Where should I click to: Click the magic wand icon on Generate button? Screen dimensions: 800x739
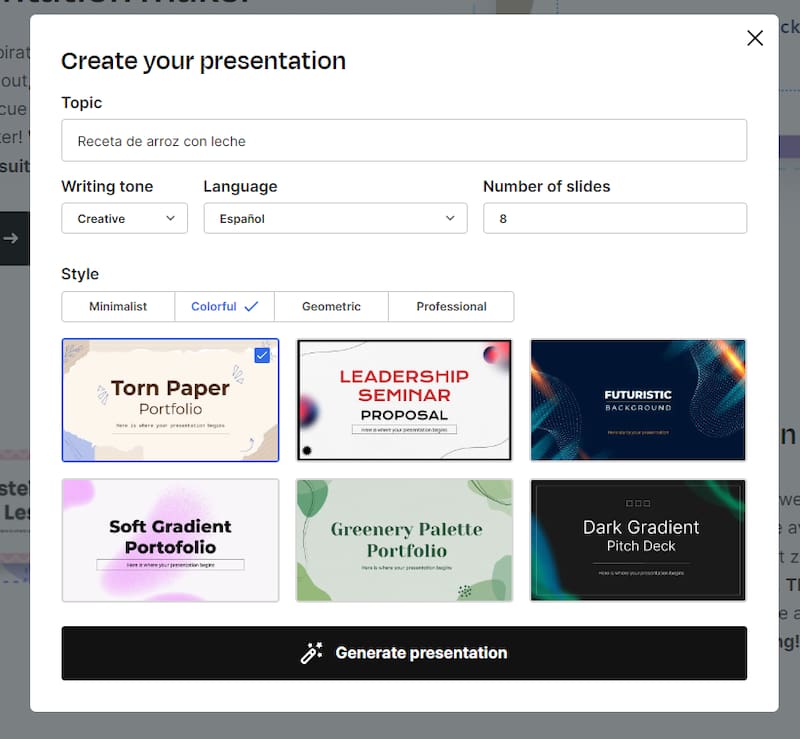[x=312, y=653]
